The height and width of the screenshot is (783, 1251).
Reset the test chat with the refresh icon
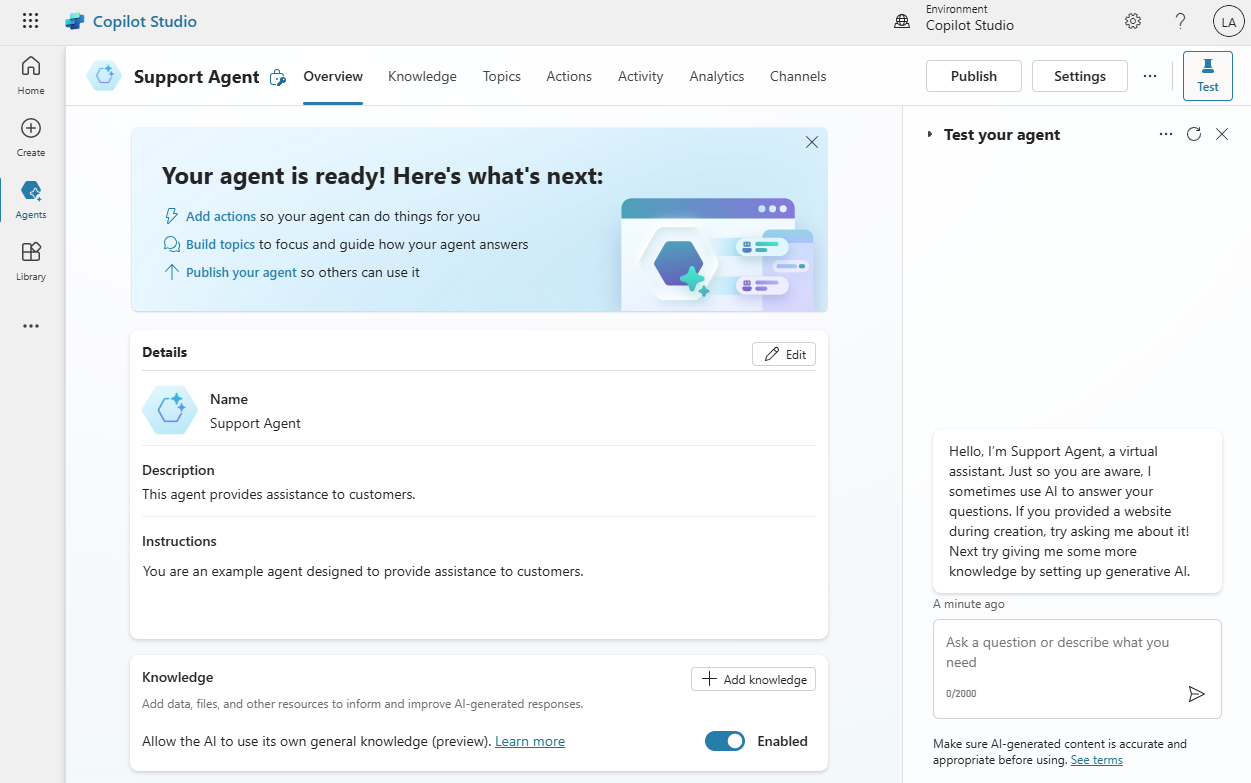(1193, 133)
